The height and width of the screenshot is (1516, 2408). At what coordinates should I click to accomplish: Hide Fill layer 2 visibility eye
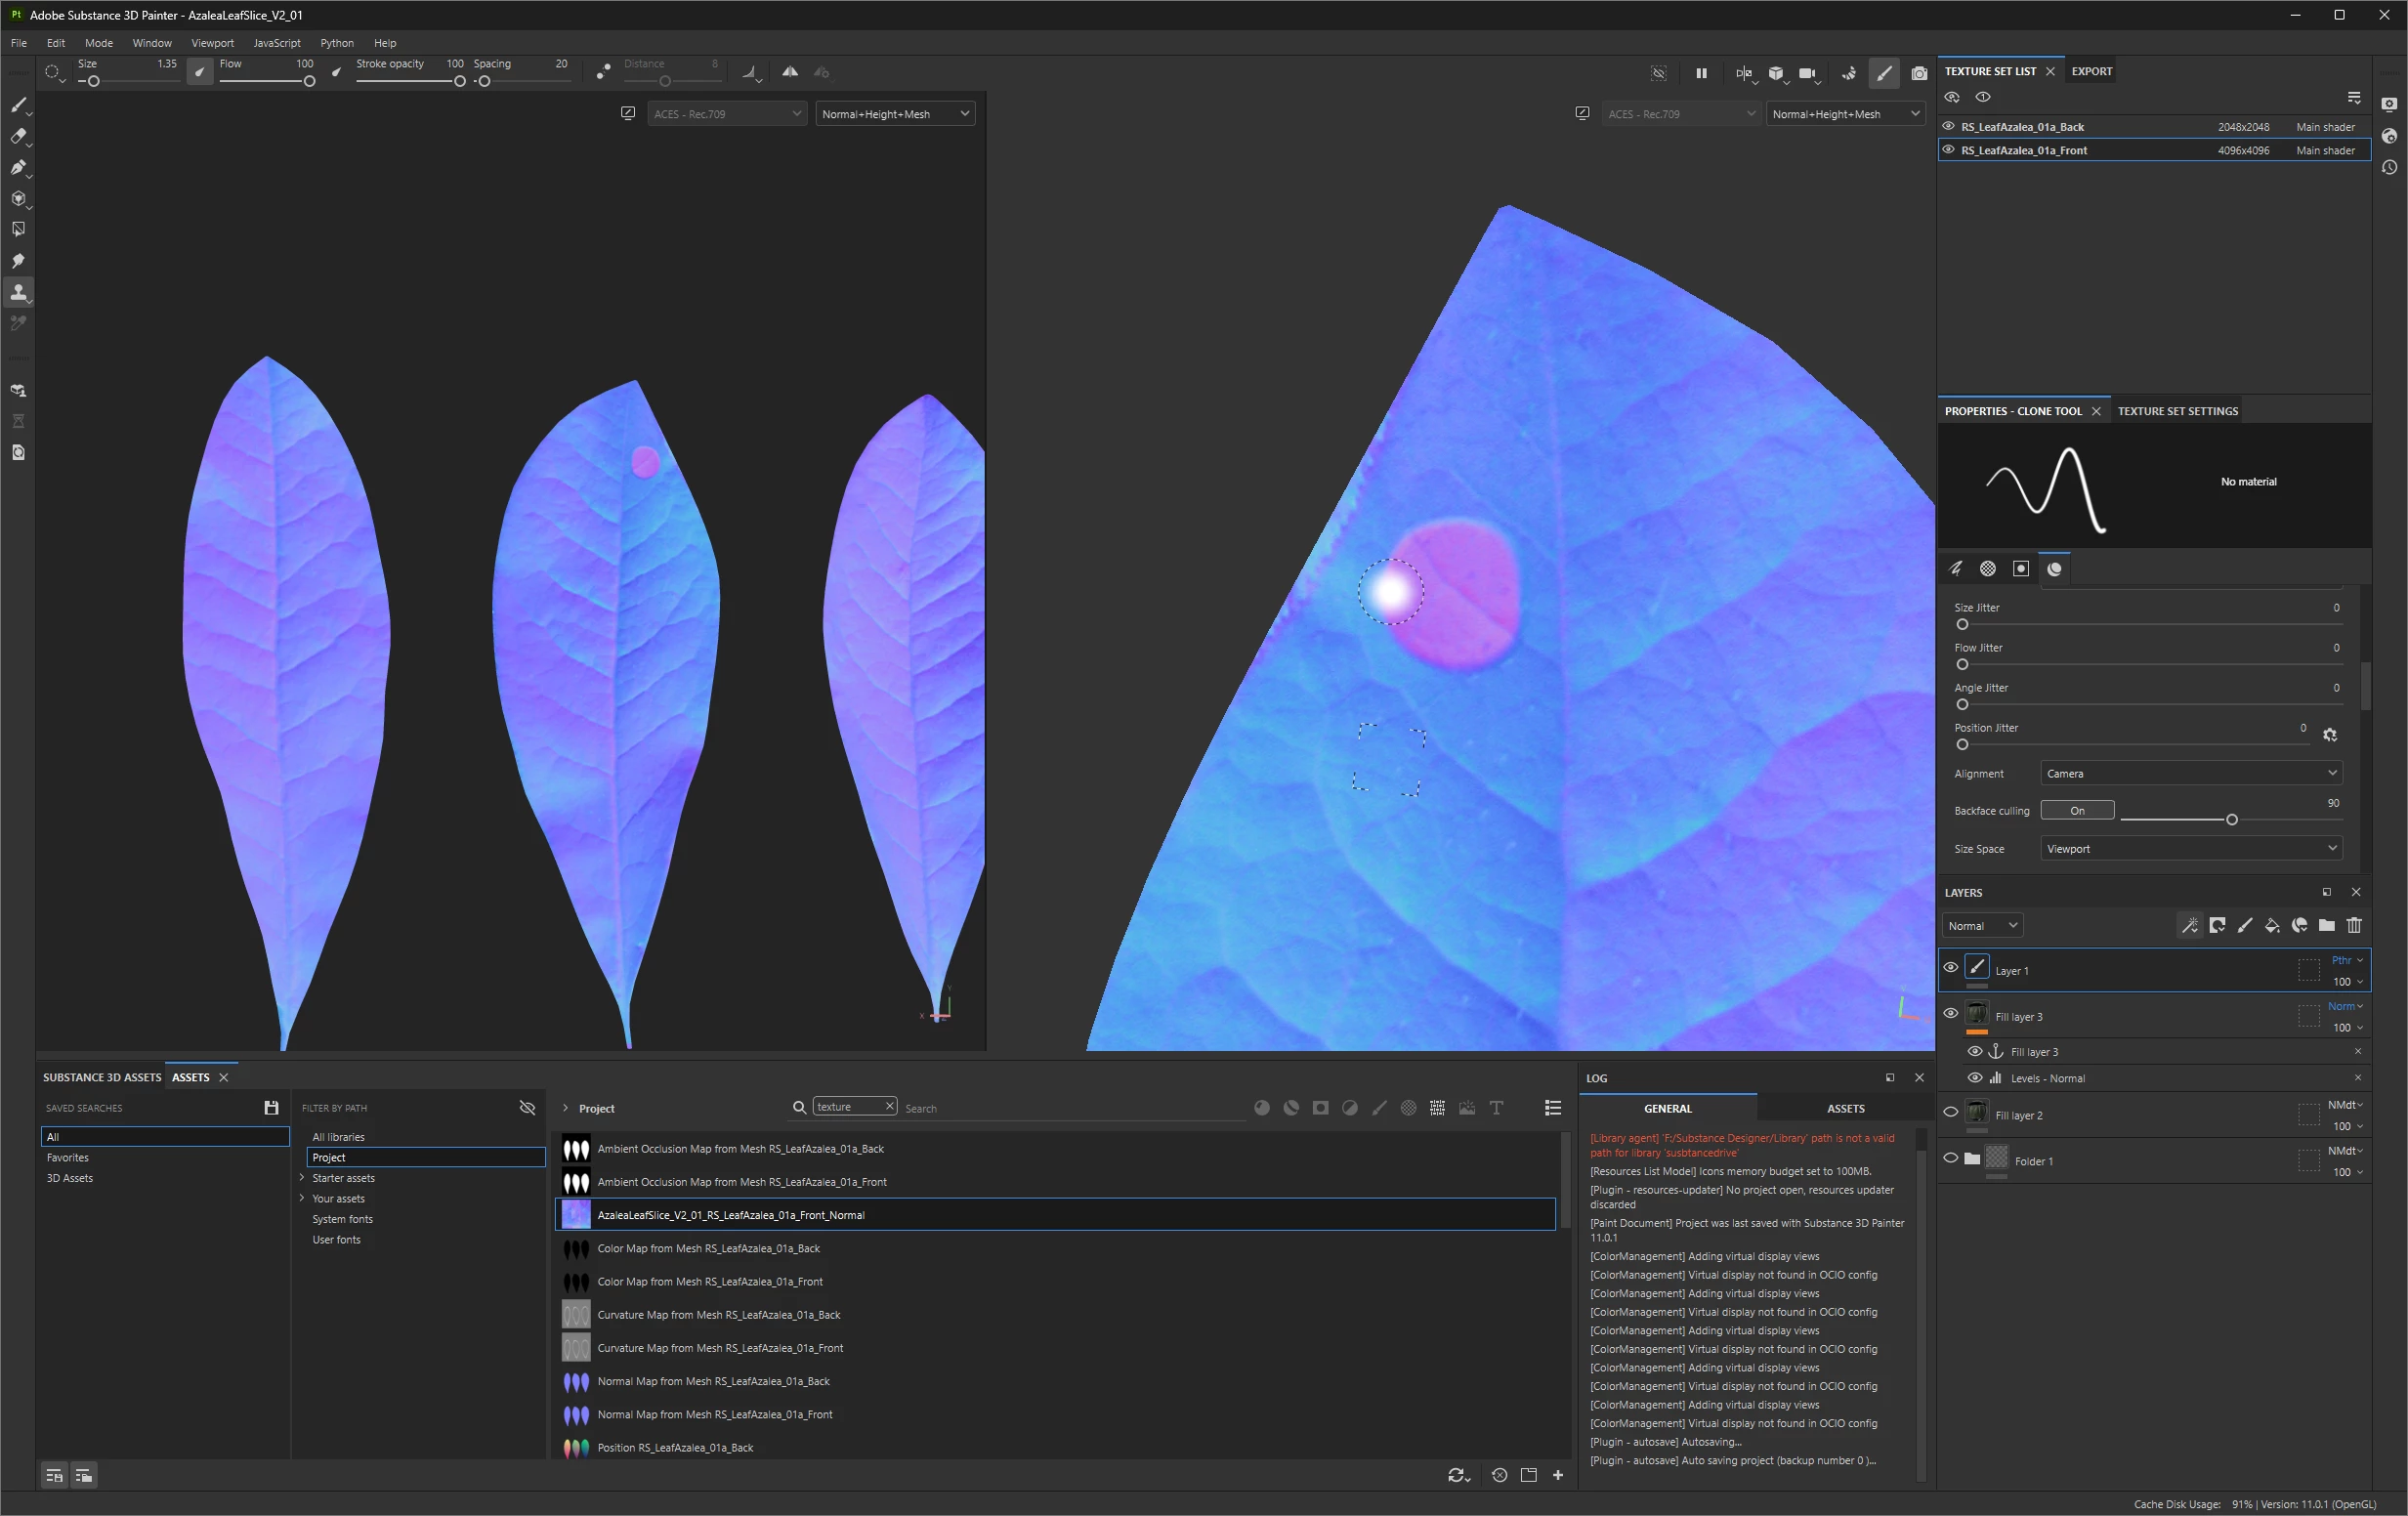[1950, 1111]
